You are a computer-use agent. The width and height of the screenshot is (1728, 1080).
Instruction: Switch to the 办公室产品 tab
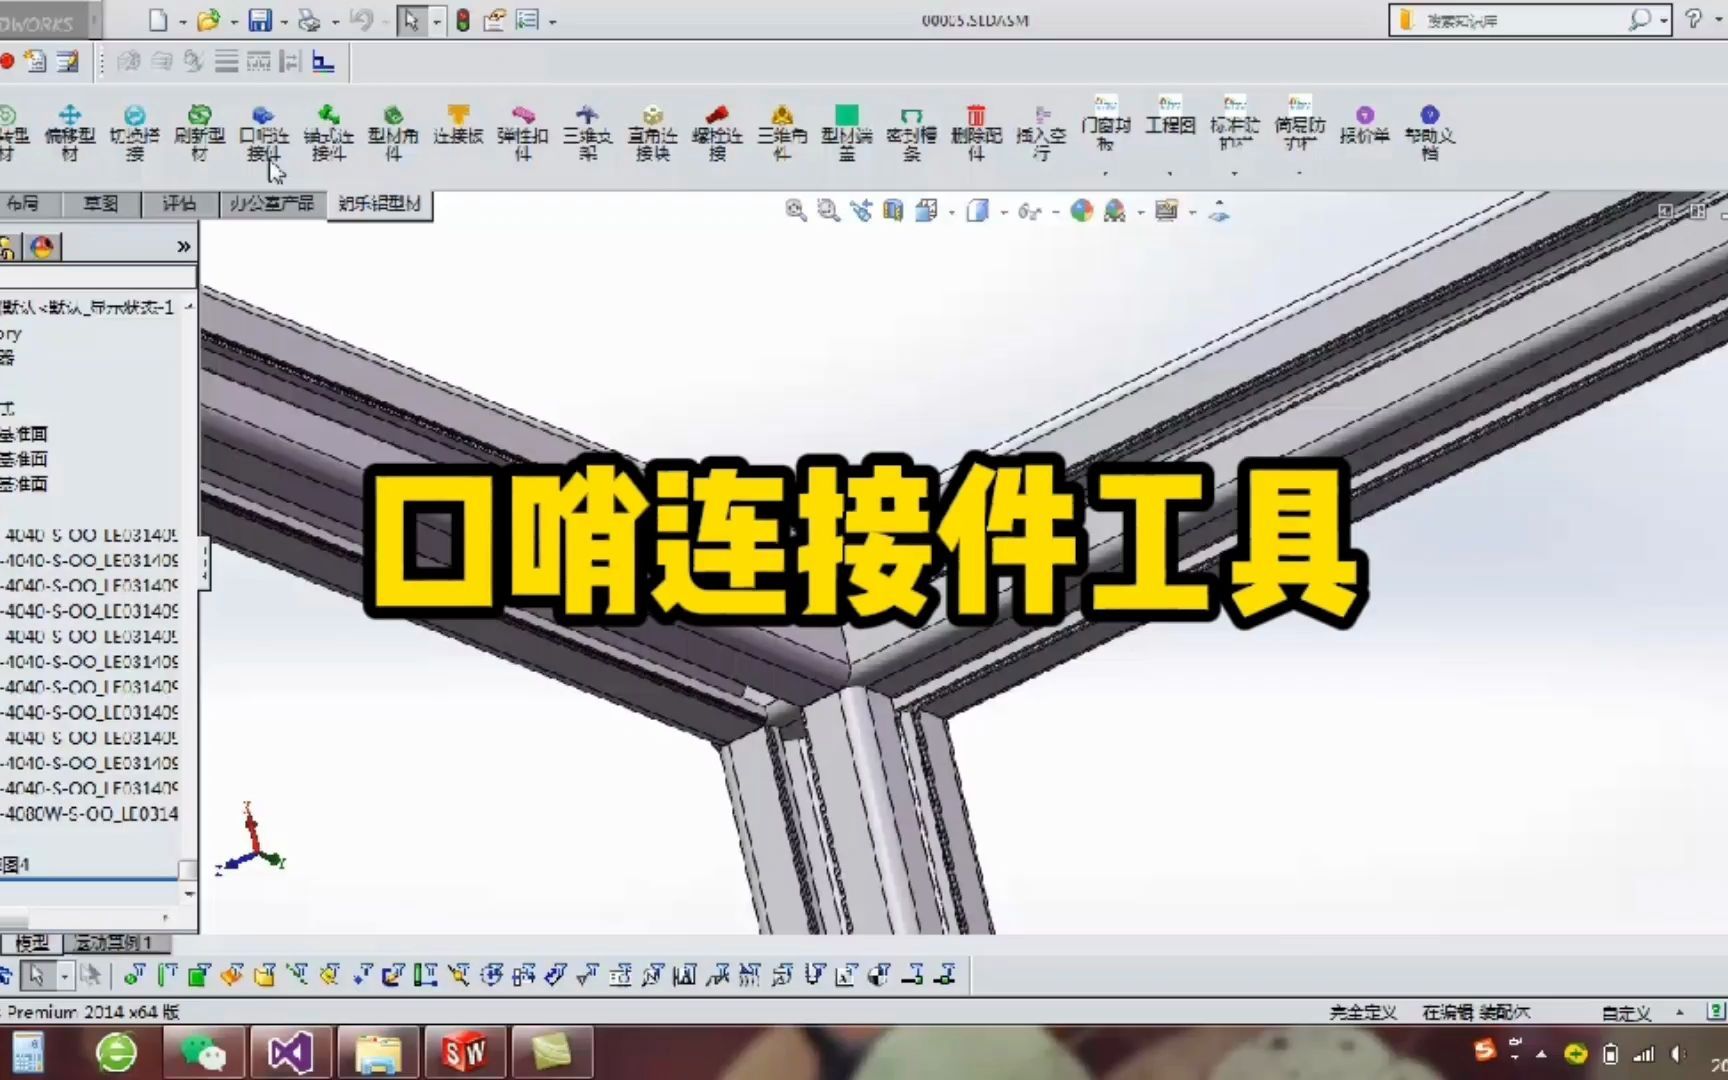click(x=271, y=204)
